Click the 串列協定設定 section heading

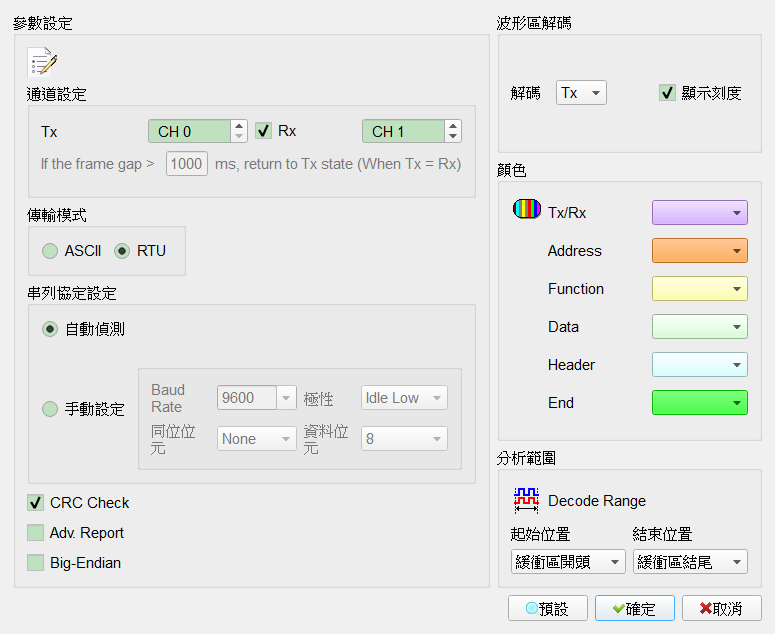coord(72,294)
